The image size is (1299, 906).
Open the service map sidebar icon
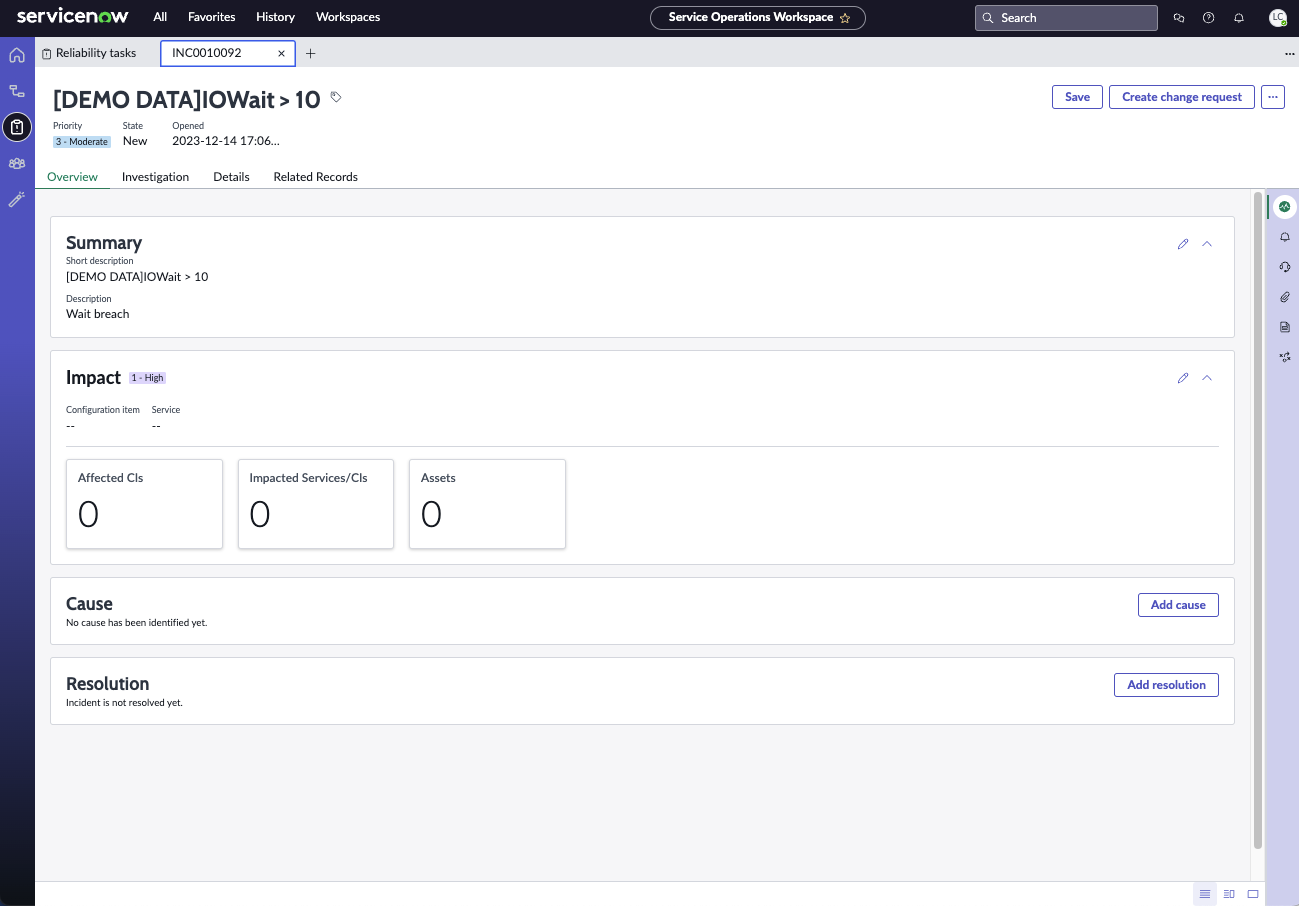pyautogui.click(x=17, y=91)
